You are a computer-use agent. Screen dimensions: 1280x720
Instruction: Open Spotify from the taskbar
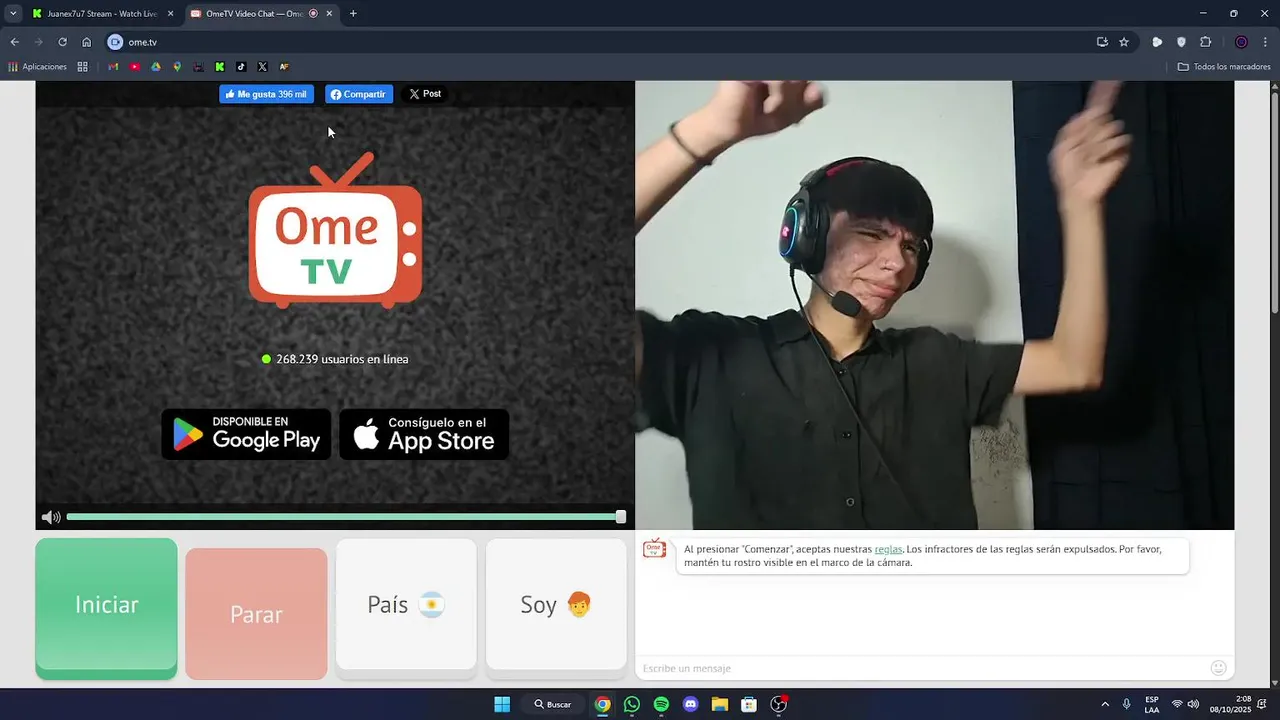661,704
